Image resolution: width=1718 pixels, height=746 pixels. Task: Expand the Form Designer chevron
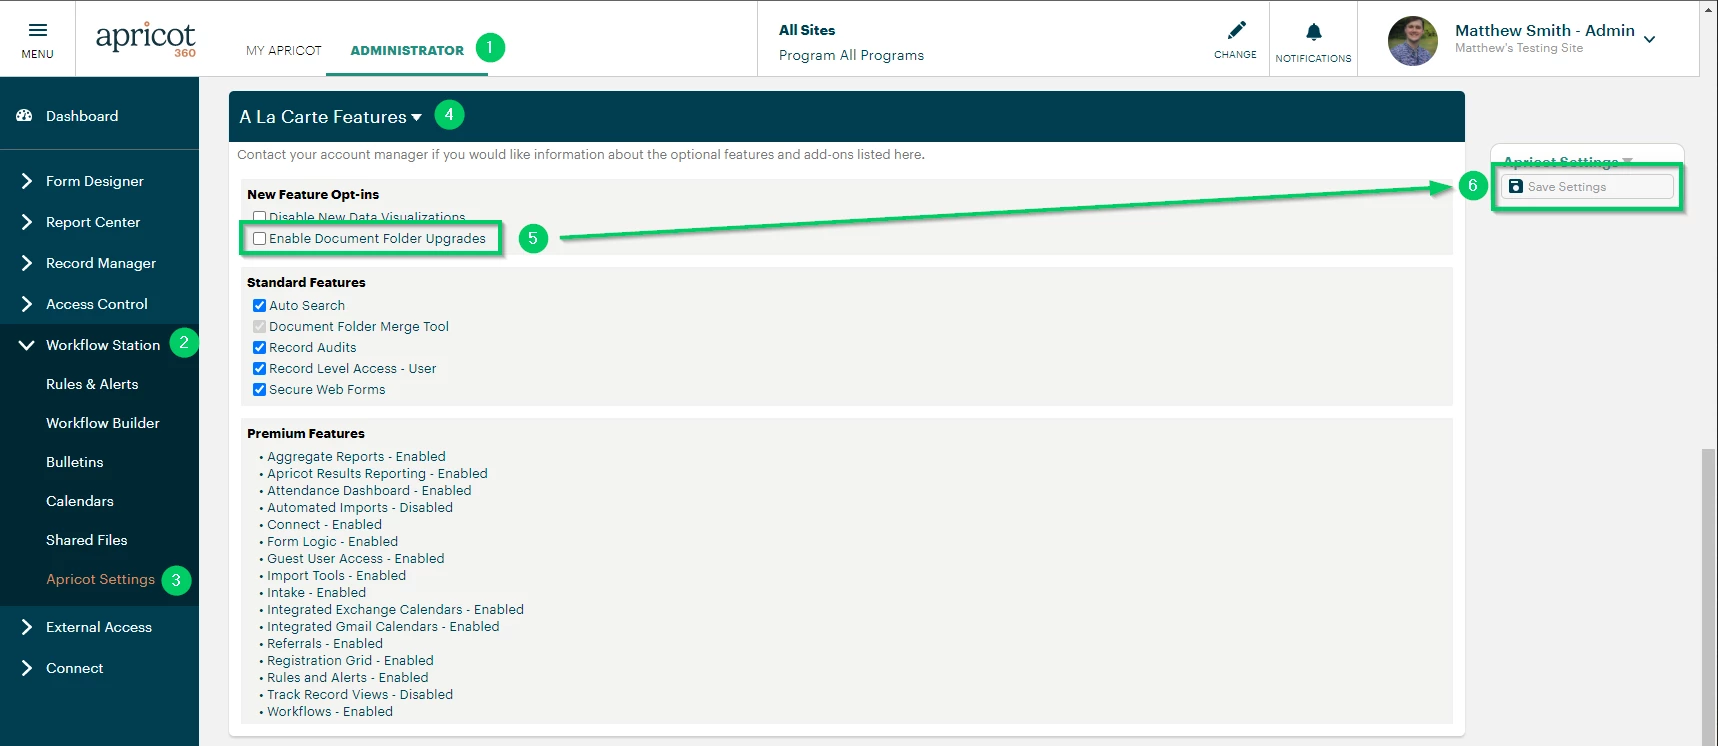coord(27,181)
